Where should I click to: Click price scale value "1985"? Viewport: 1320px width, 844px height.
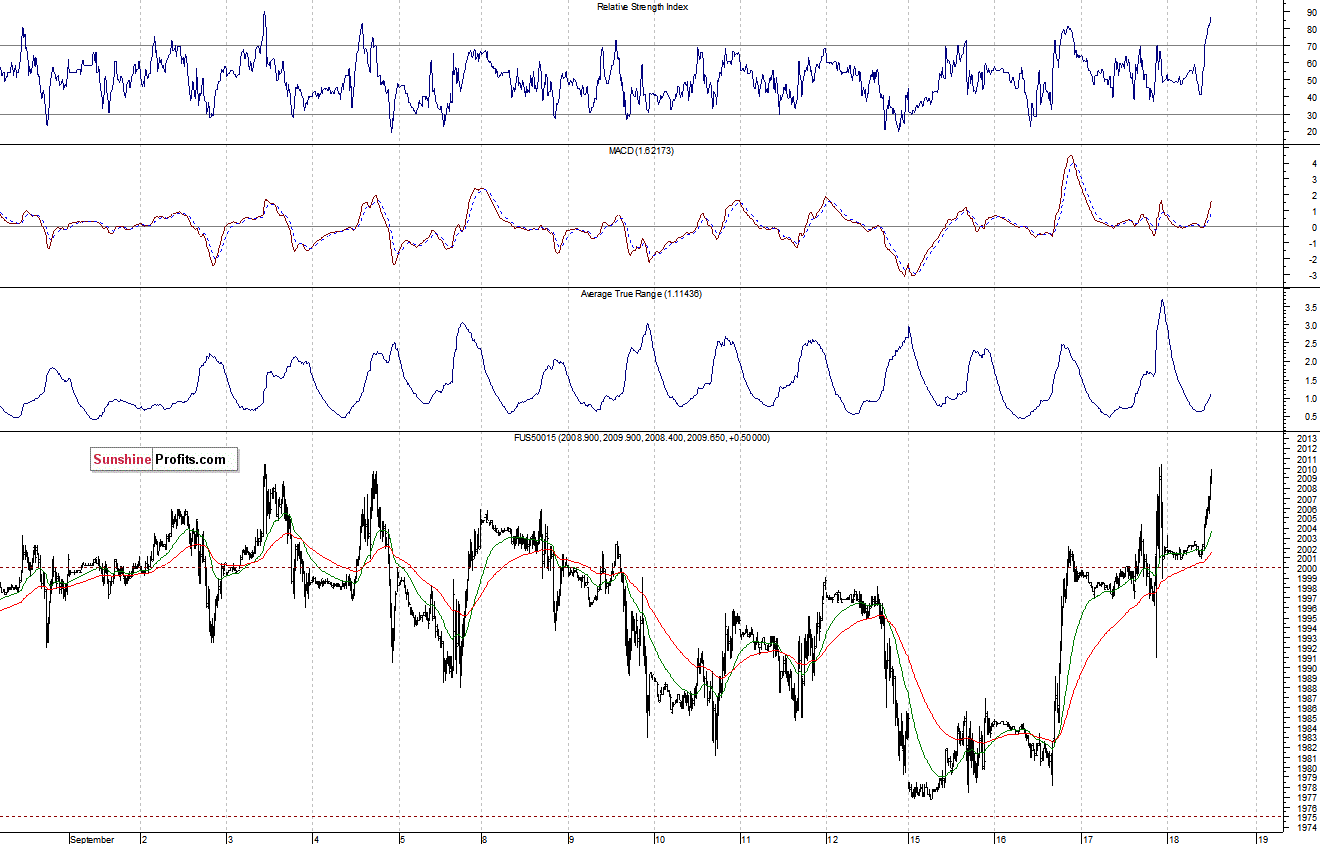coord(1306,718)
